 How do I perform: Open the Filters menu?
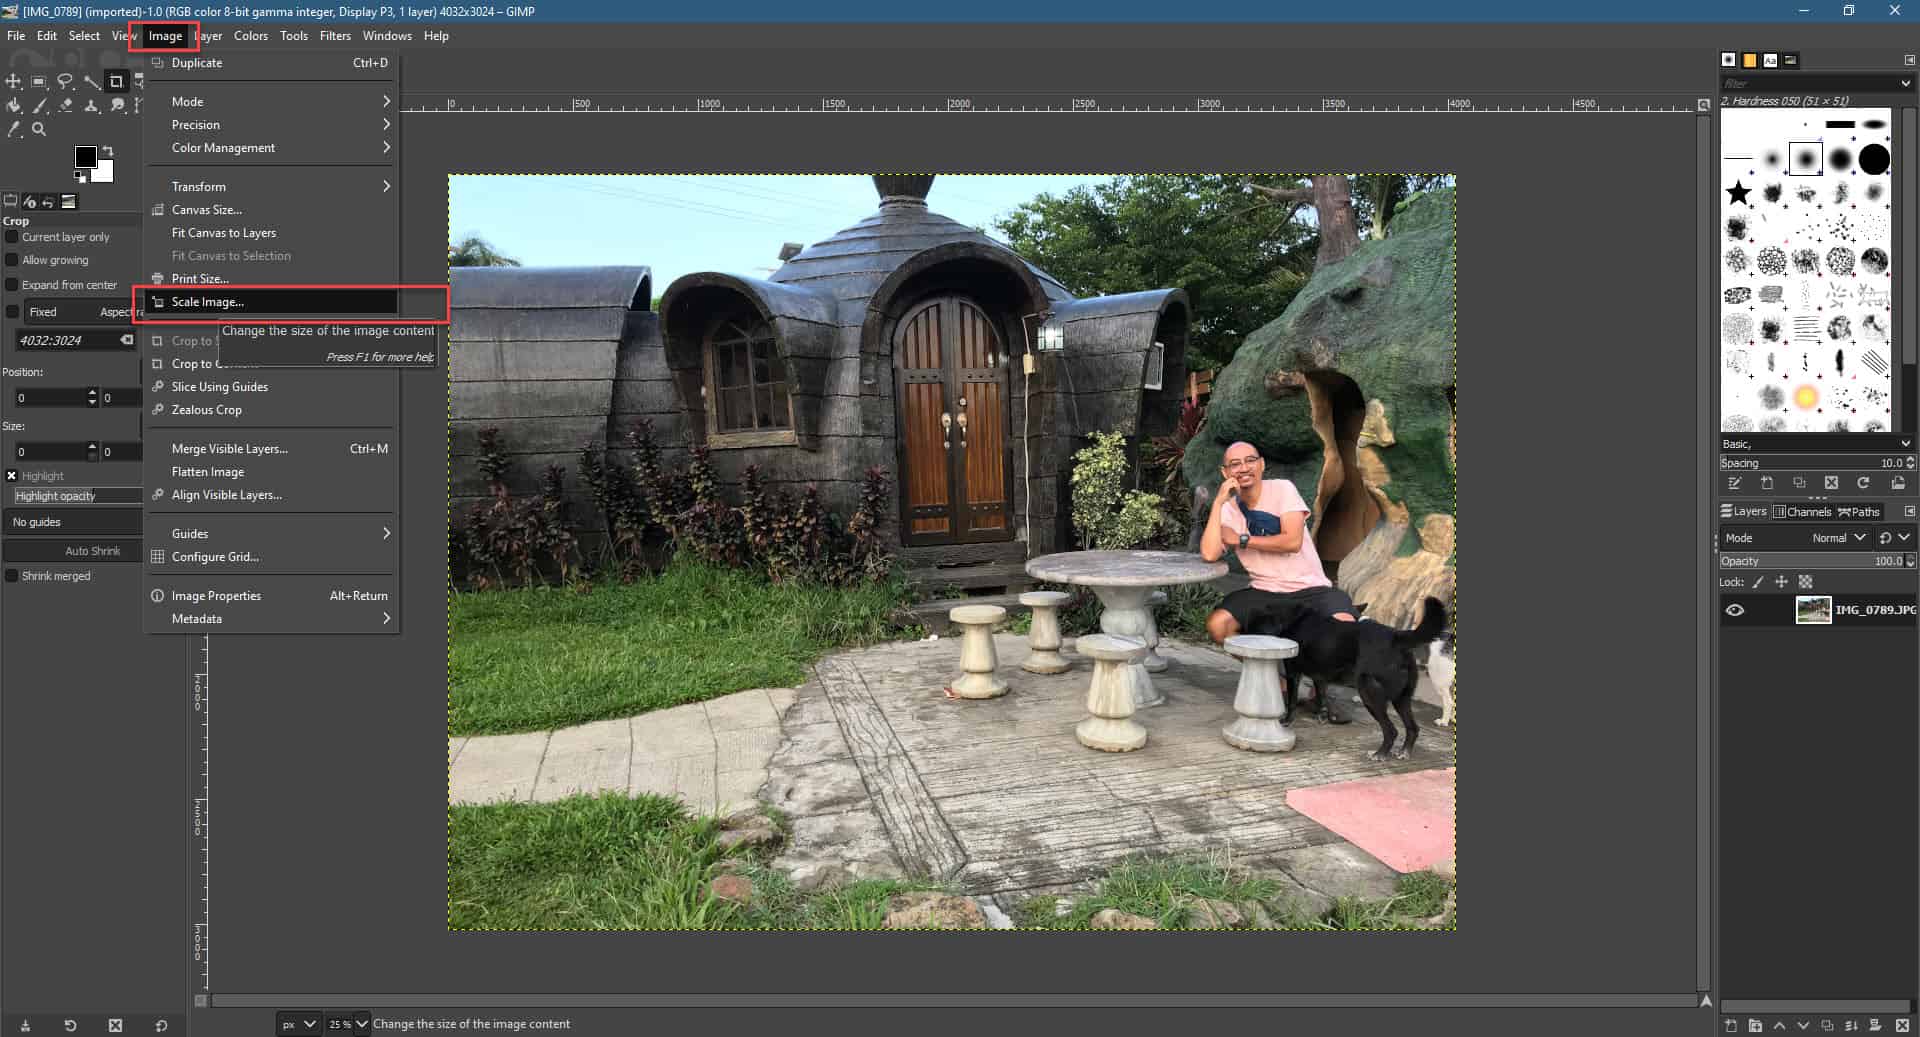335,35
